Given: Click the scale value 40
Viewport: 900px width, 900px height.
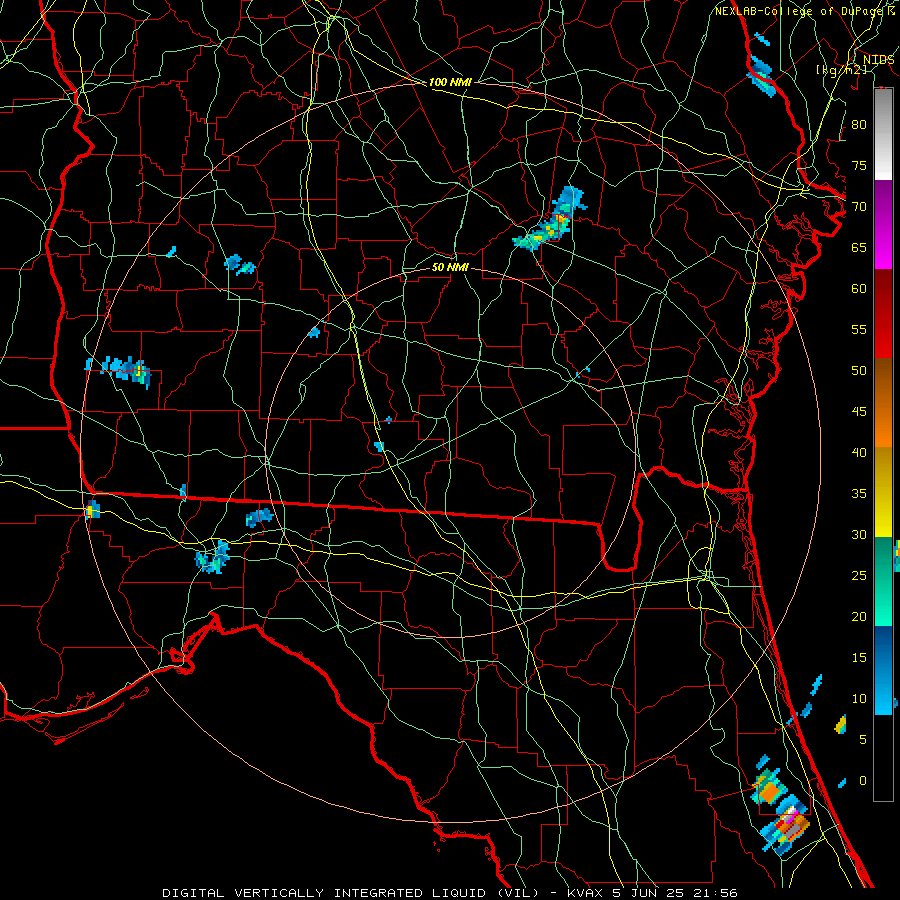Looking at the screenshot, I should (859, 452).
